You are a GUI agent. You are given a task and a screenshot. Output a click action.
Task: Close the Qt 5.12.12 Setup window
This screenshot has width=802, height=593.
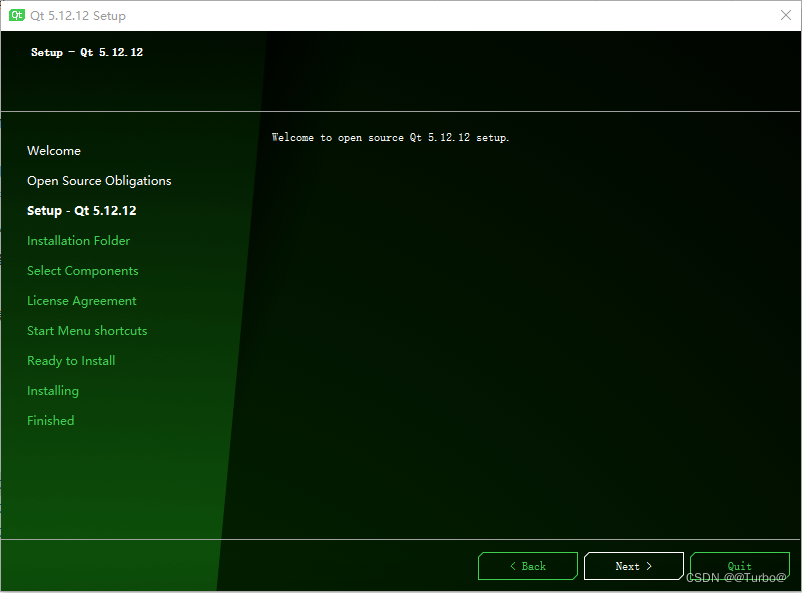coord(786,15)
